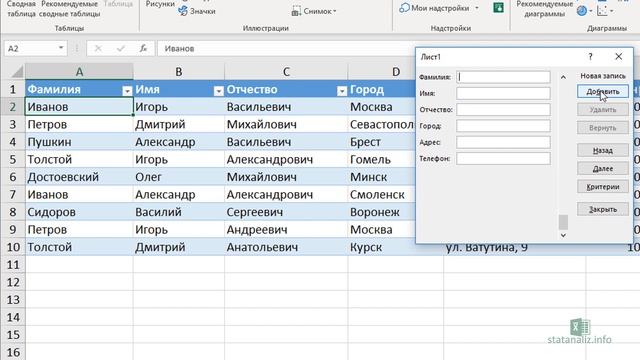640x360 pixels.
Task: Select cell with Василий
Action: pyautogui.click(x=179, y=212)
